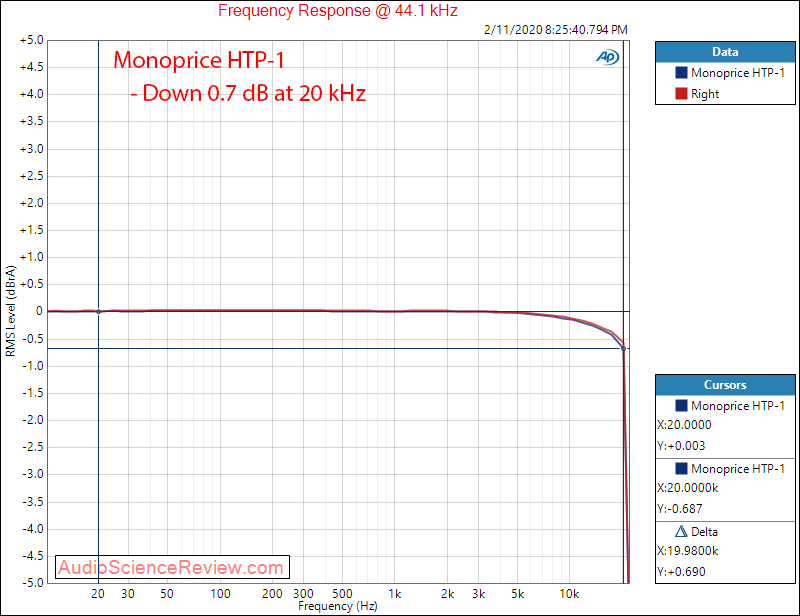Click the 'Right' legend label
This screenshot has width=800, height=616.
tap(705, 94)
